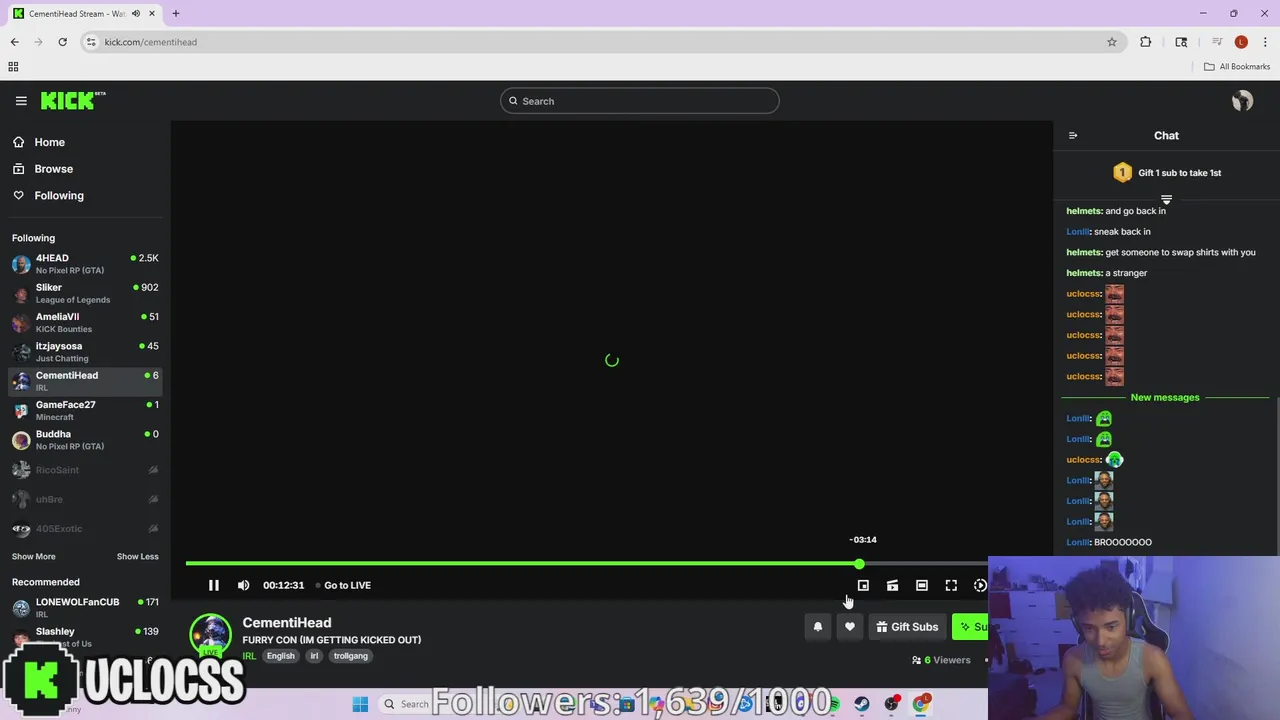Screen dimensions: 1280x720
Task: Open Steam from taskbar
Action: [862, 704]
